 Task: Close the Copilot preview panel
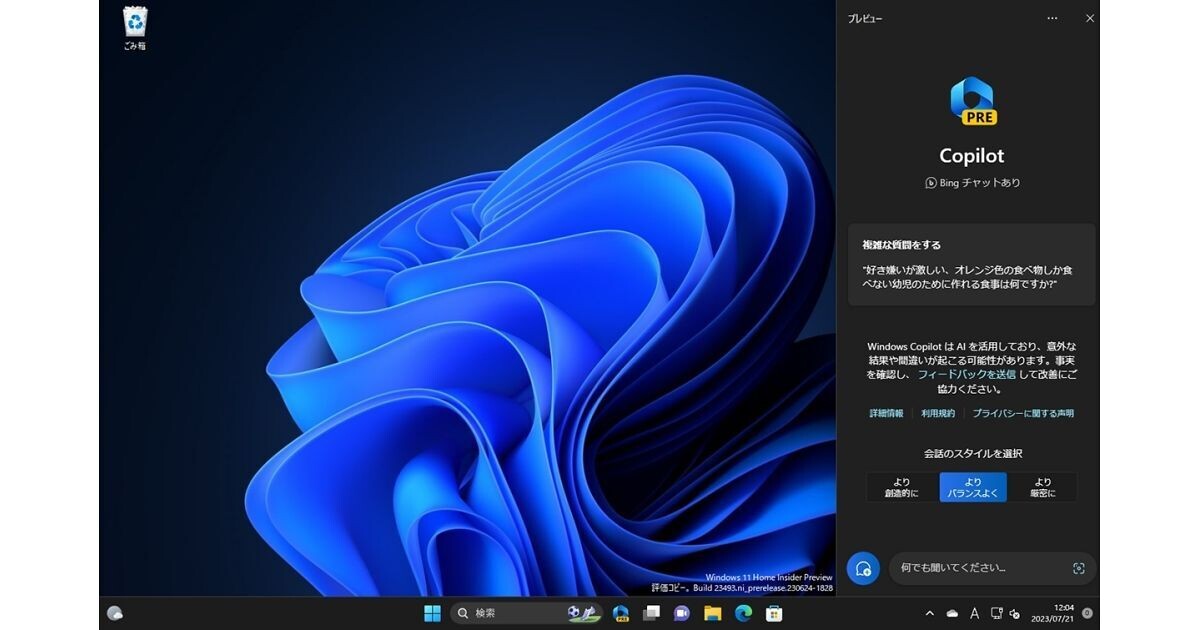point(1090,18)
